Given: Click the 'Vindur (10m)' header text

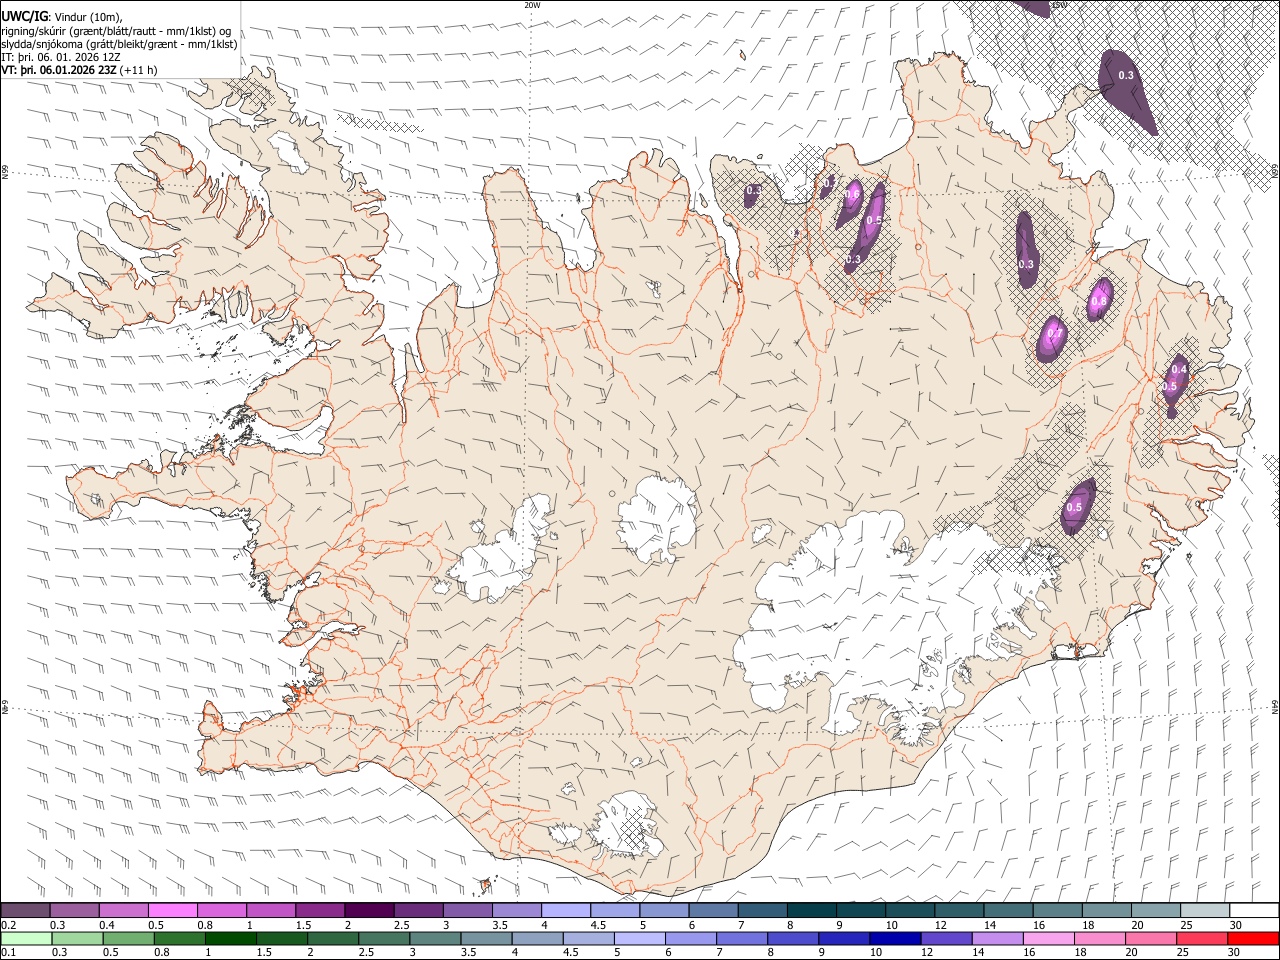Looking at the screenshot, I should 87,17.
